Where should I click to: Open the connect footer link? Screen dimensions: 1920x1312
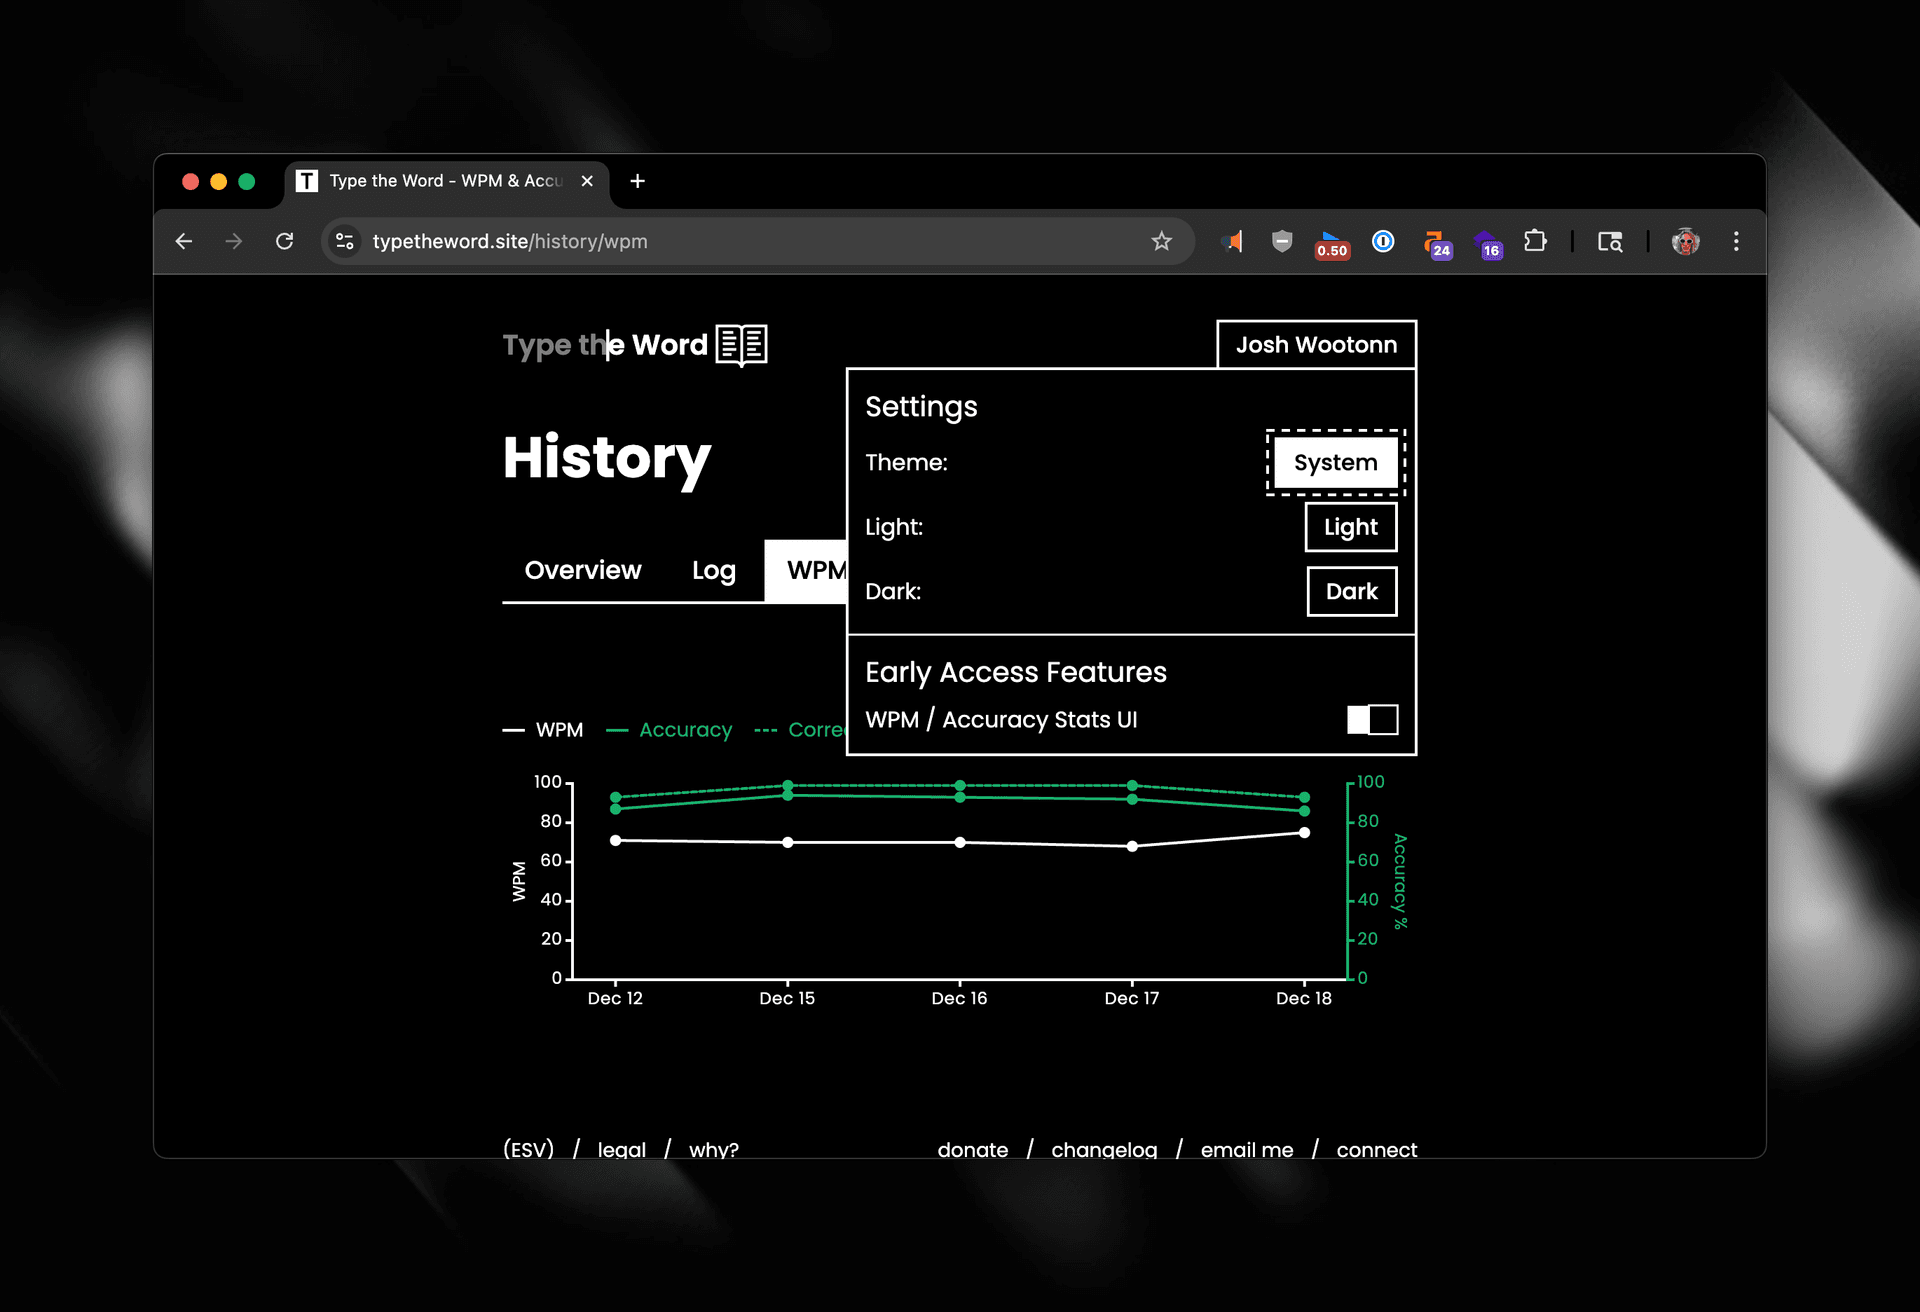1376,1149
